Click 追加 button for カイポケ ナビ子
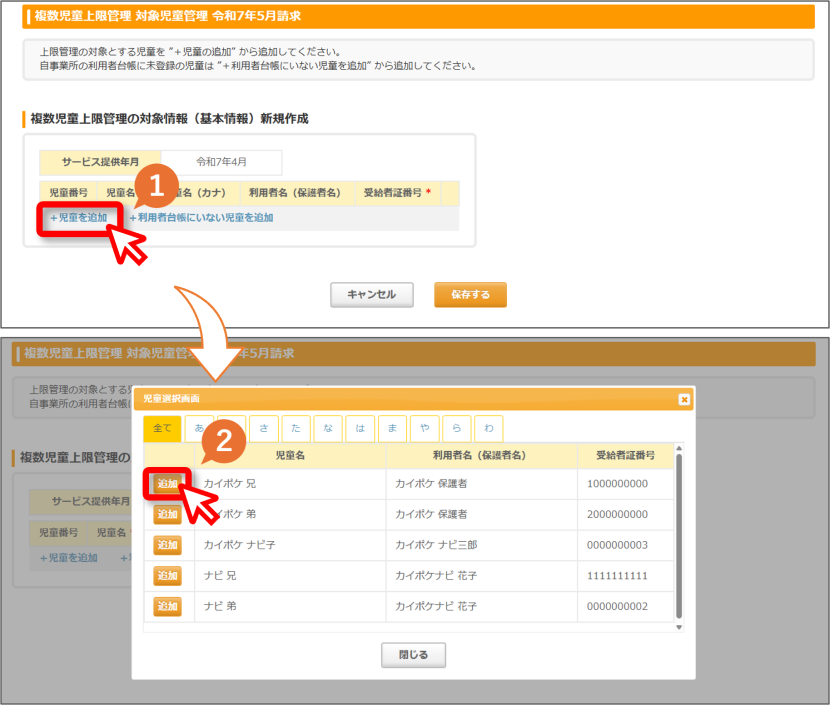This screenshot has width=830, height=705. (167, 545)
